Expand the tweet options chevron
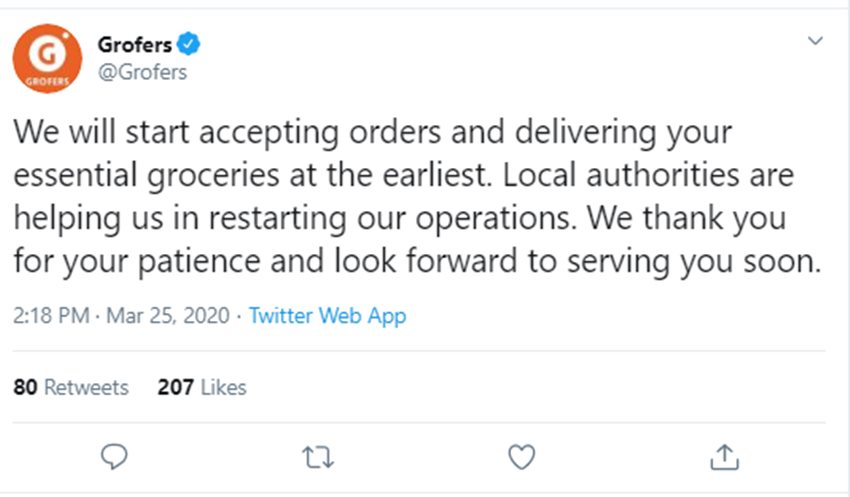 816,42
